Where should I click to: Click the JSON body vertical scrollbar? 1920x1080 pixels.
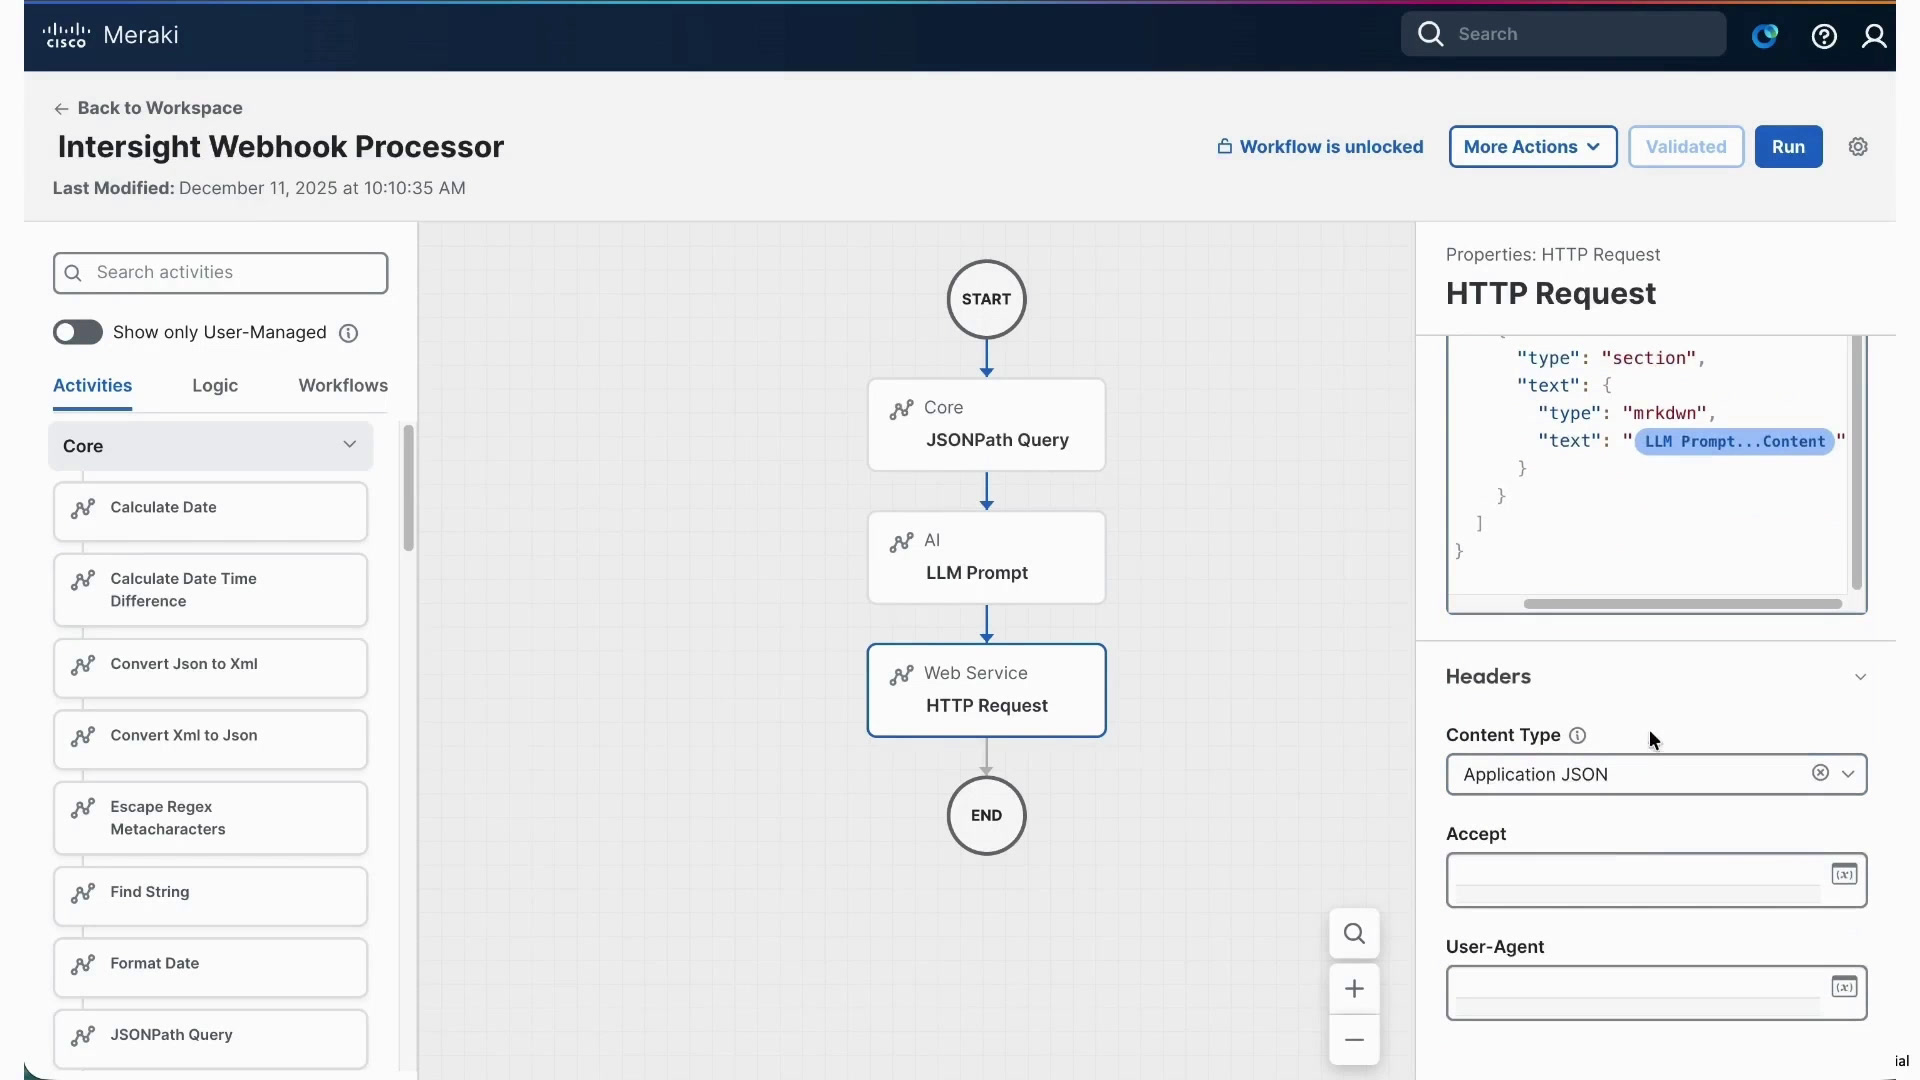pyautogui.click(x=1857, y=462)
